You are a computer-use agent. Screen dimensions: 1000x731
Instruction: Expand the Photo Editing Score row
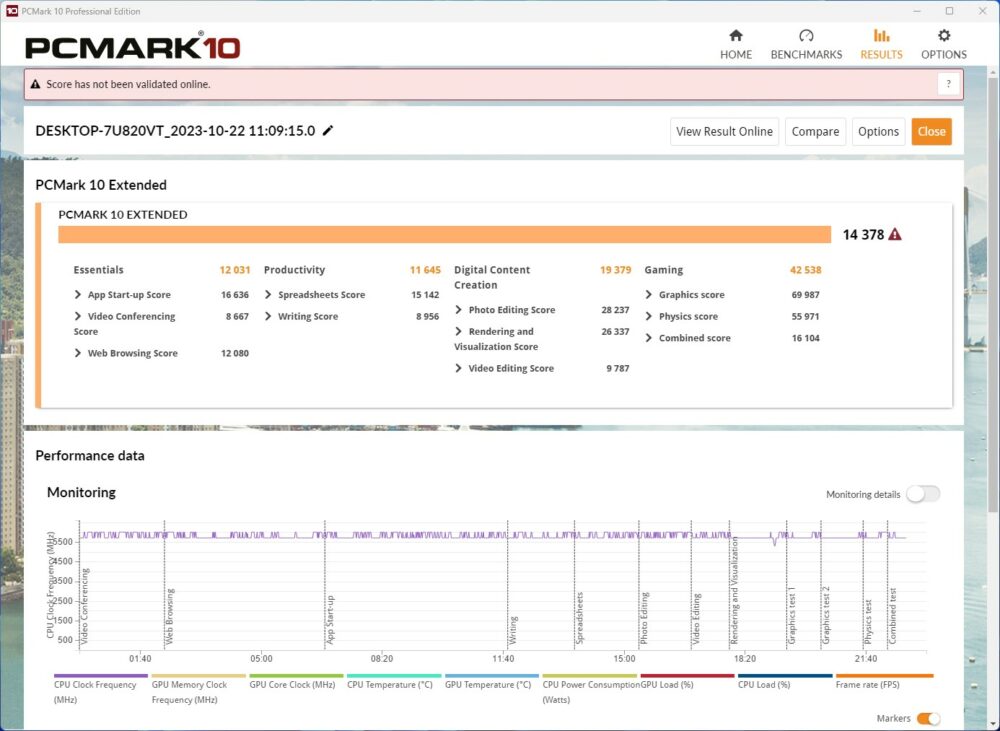459,310
